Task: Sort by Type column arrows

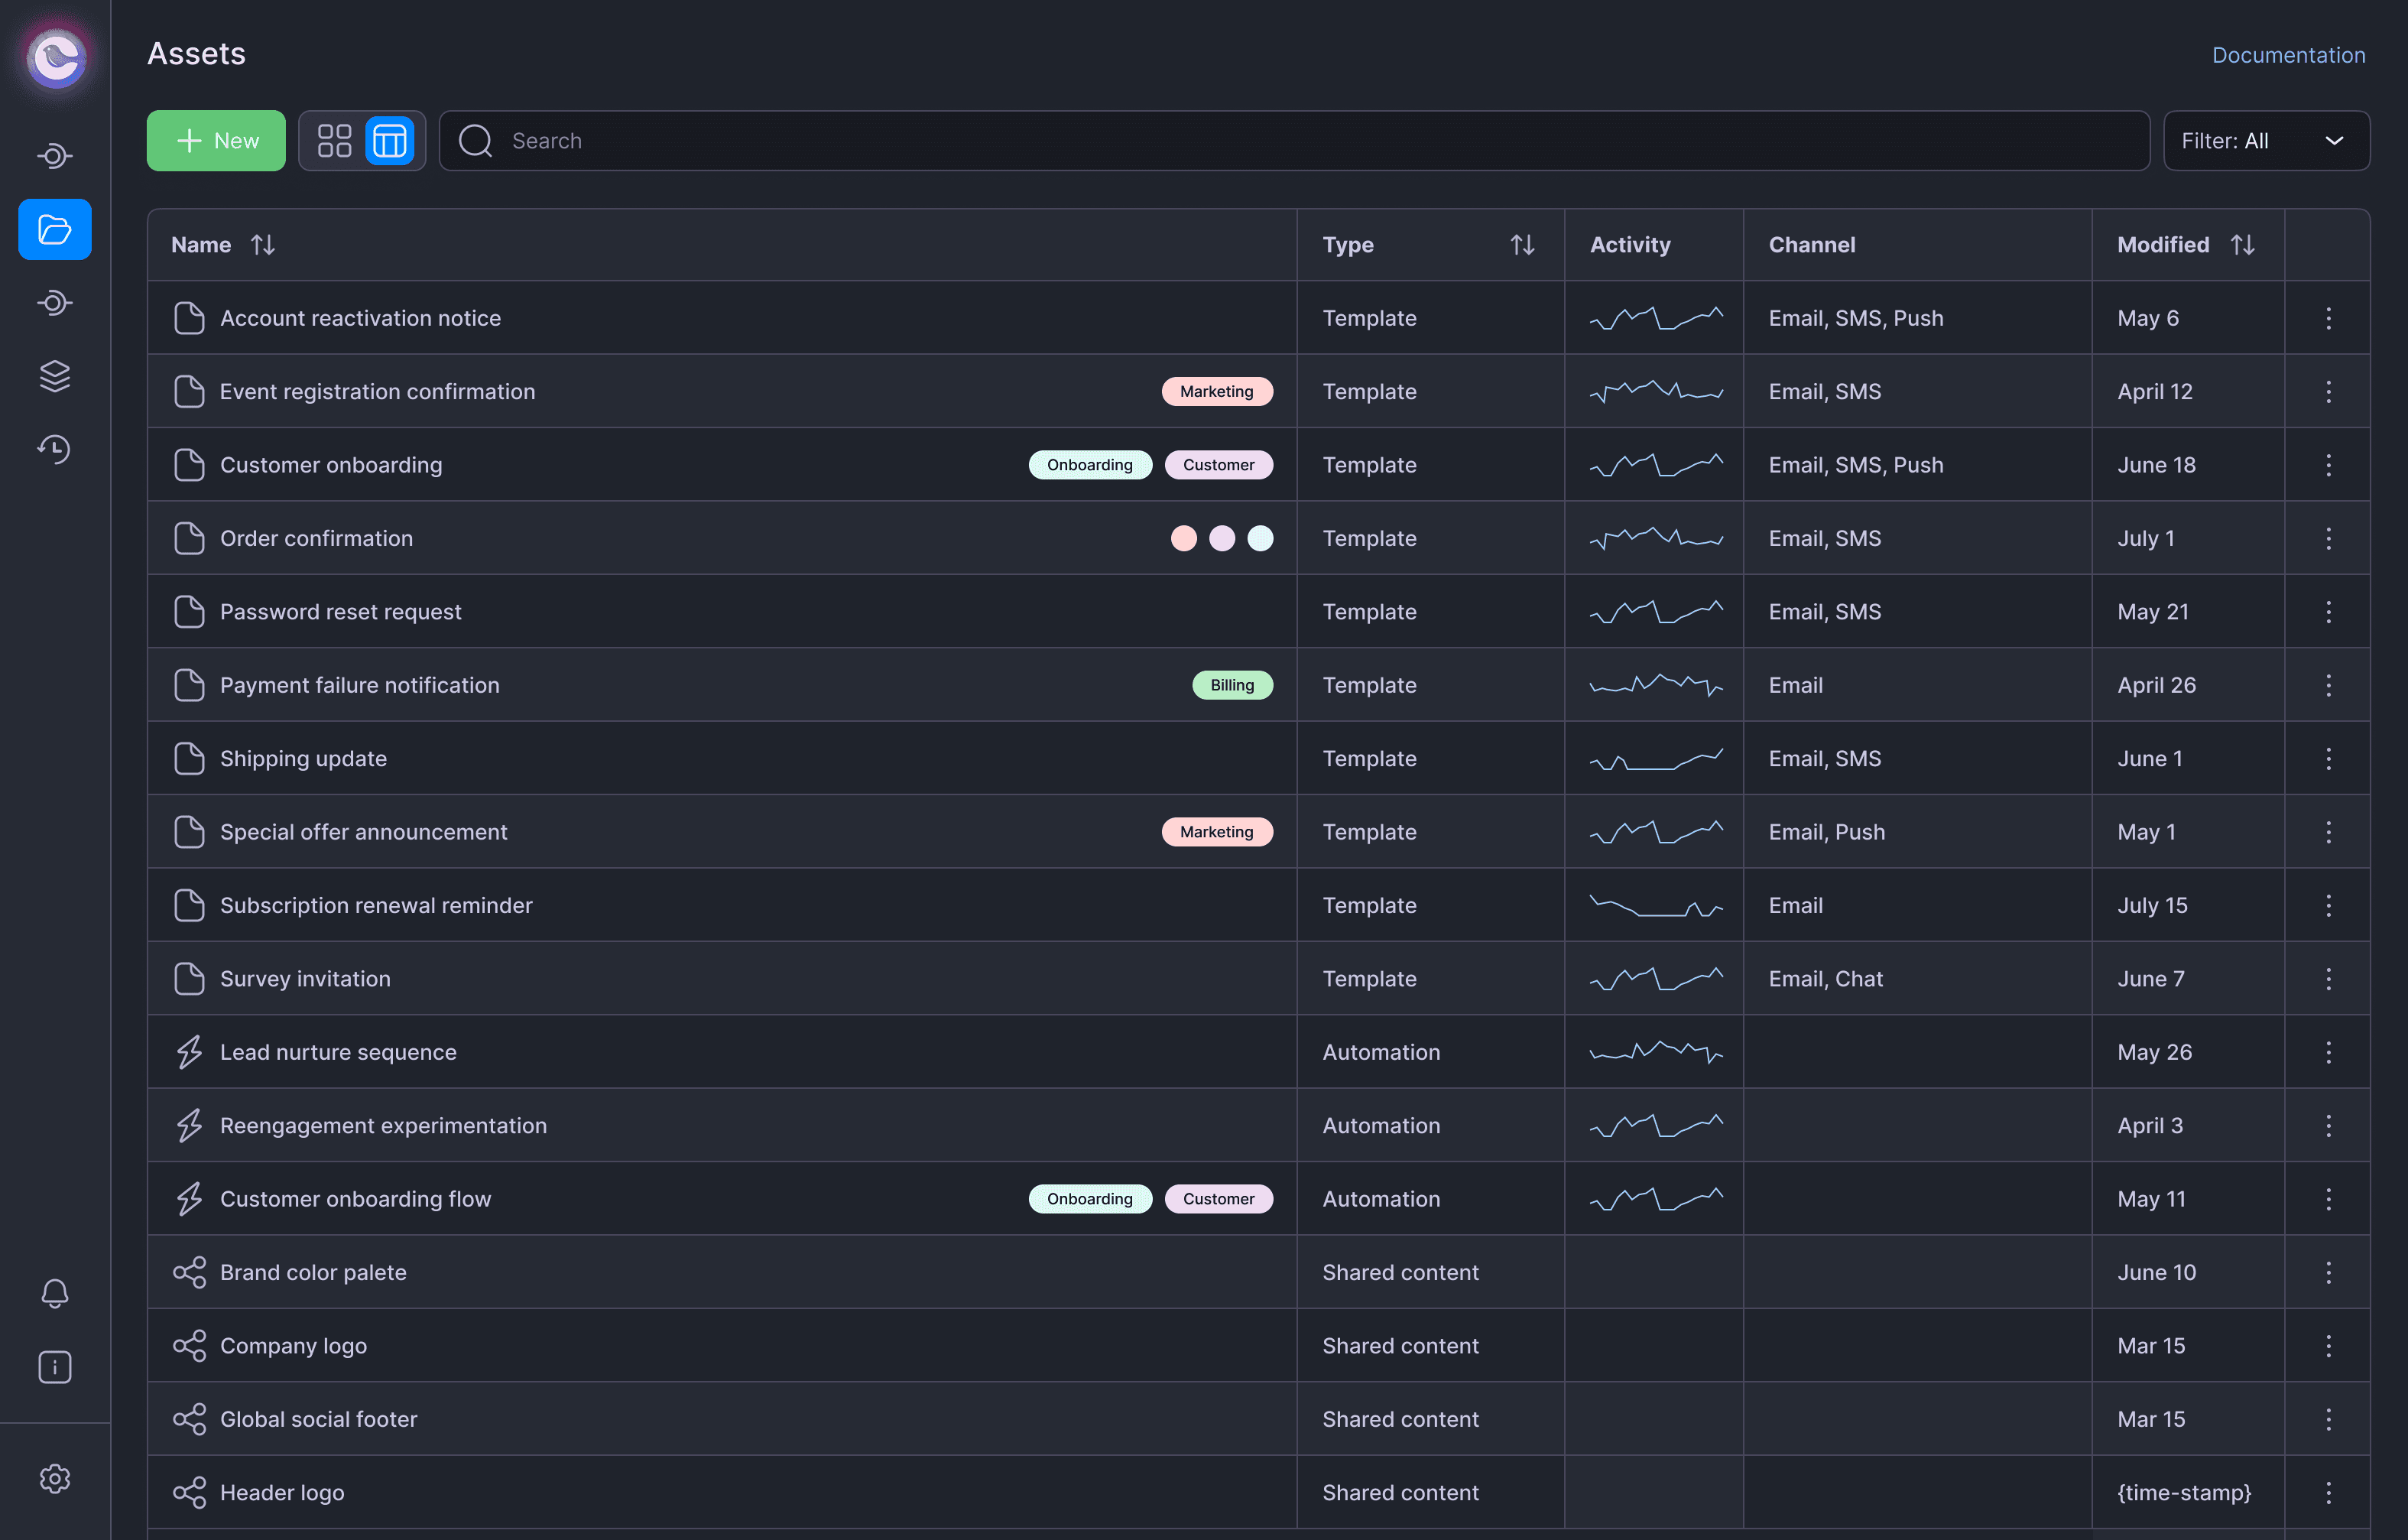Action: 1522,245
